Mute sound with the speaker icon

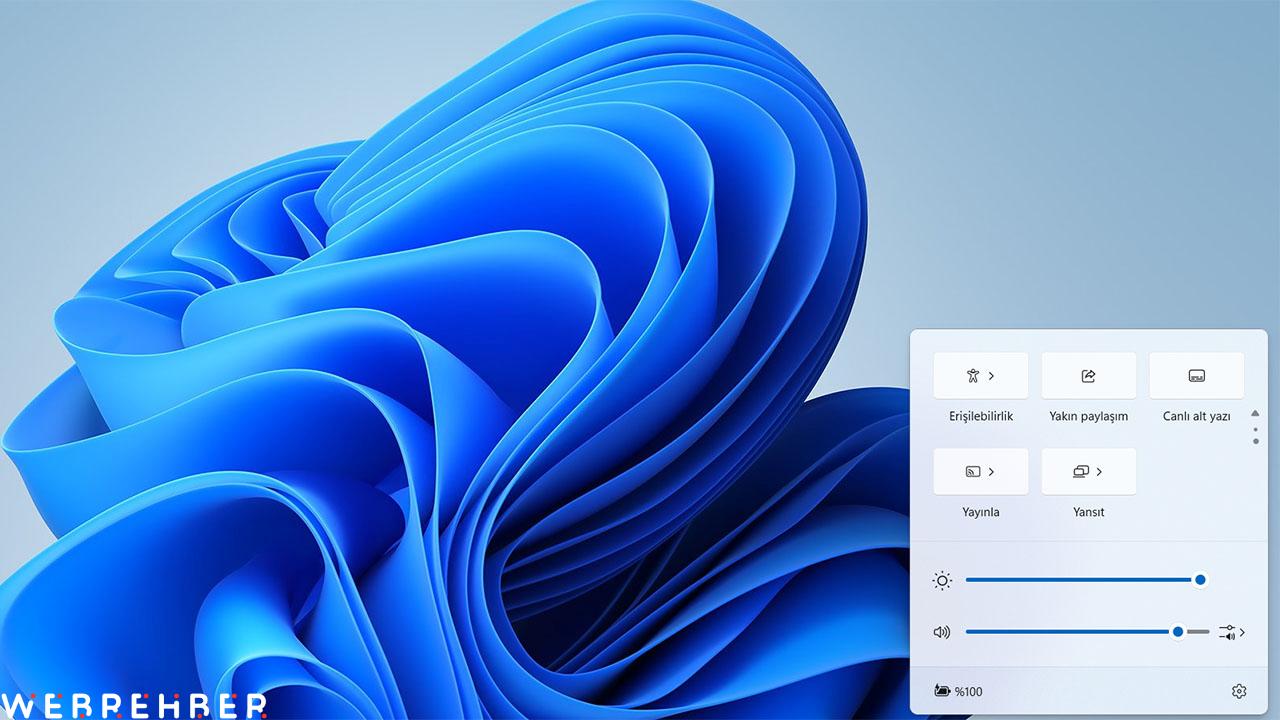pyautogui.click(x=941, y=632)
